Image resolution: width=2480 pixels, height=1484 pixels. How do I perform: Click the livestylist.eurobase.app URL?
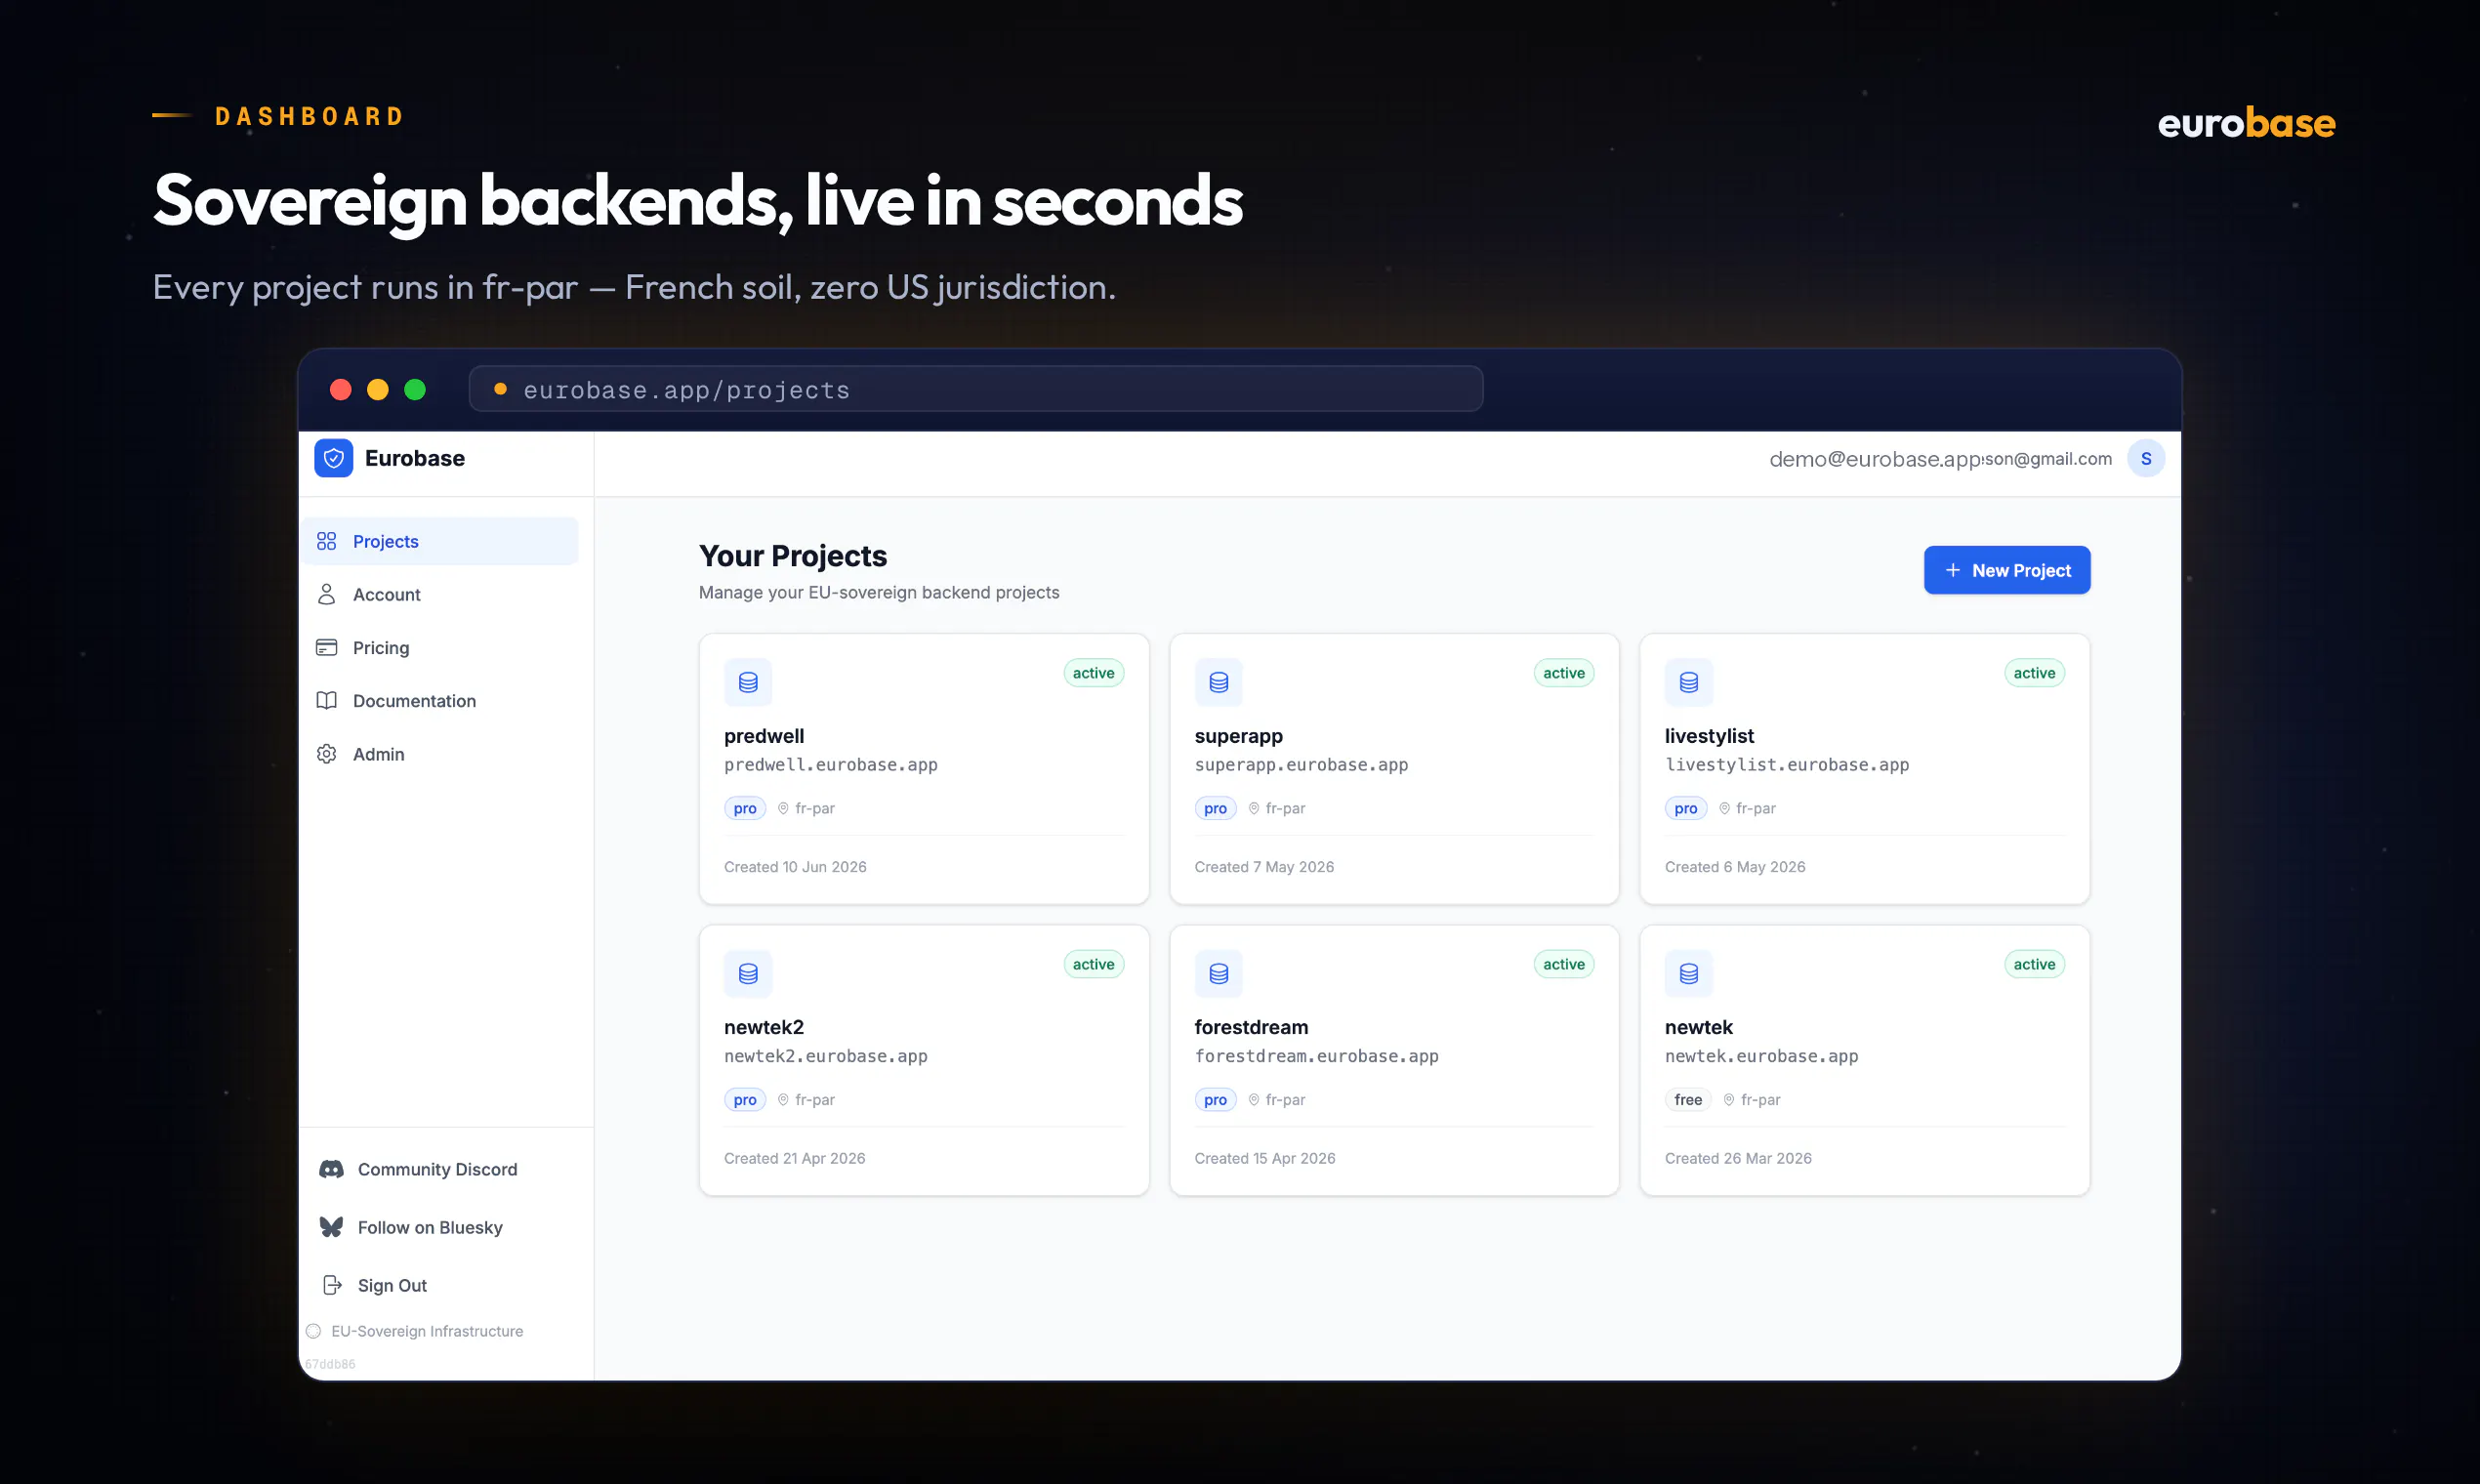coord(1786,765)
